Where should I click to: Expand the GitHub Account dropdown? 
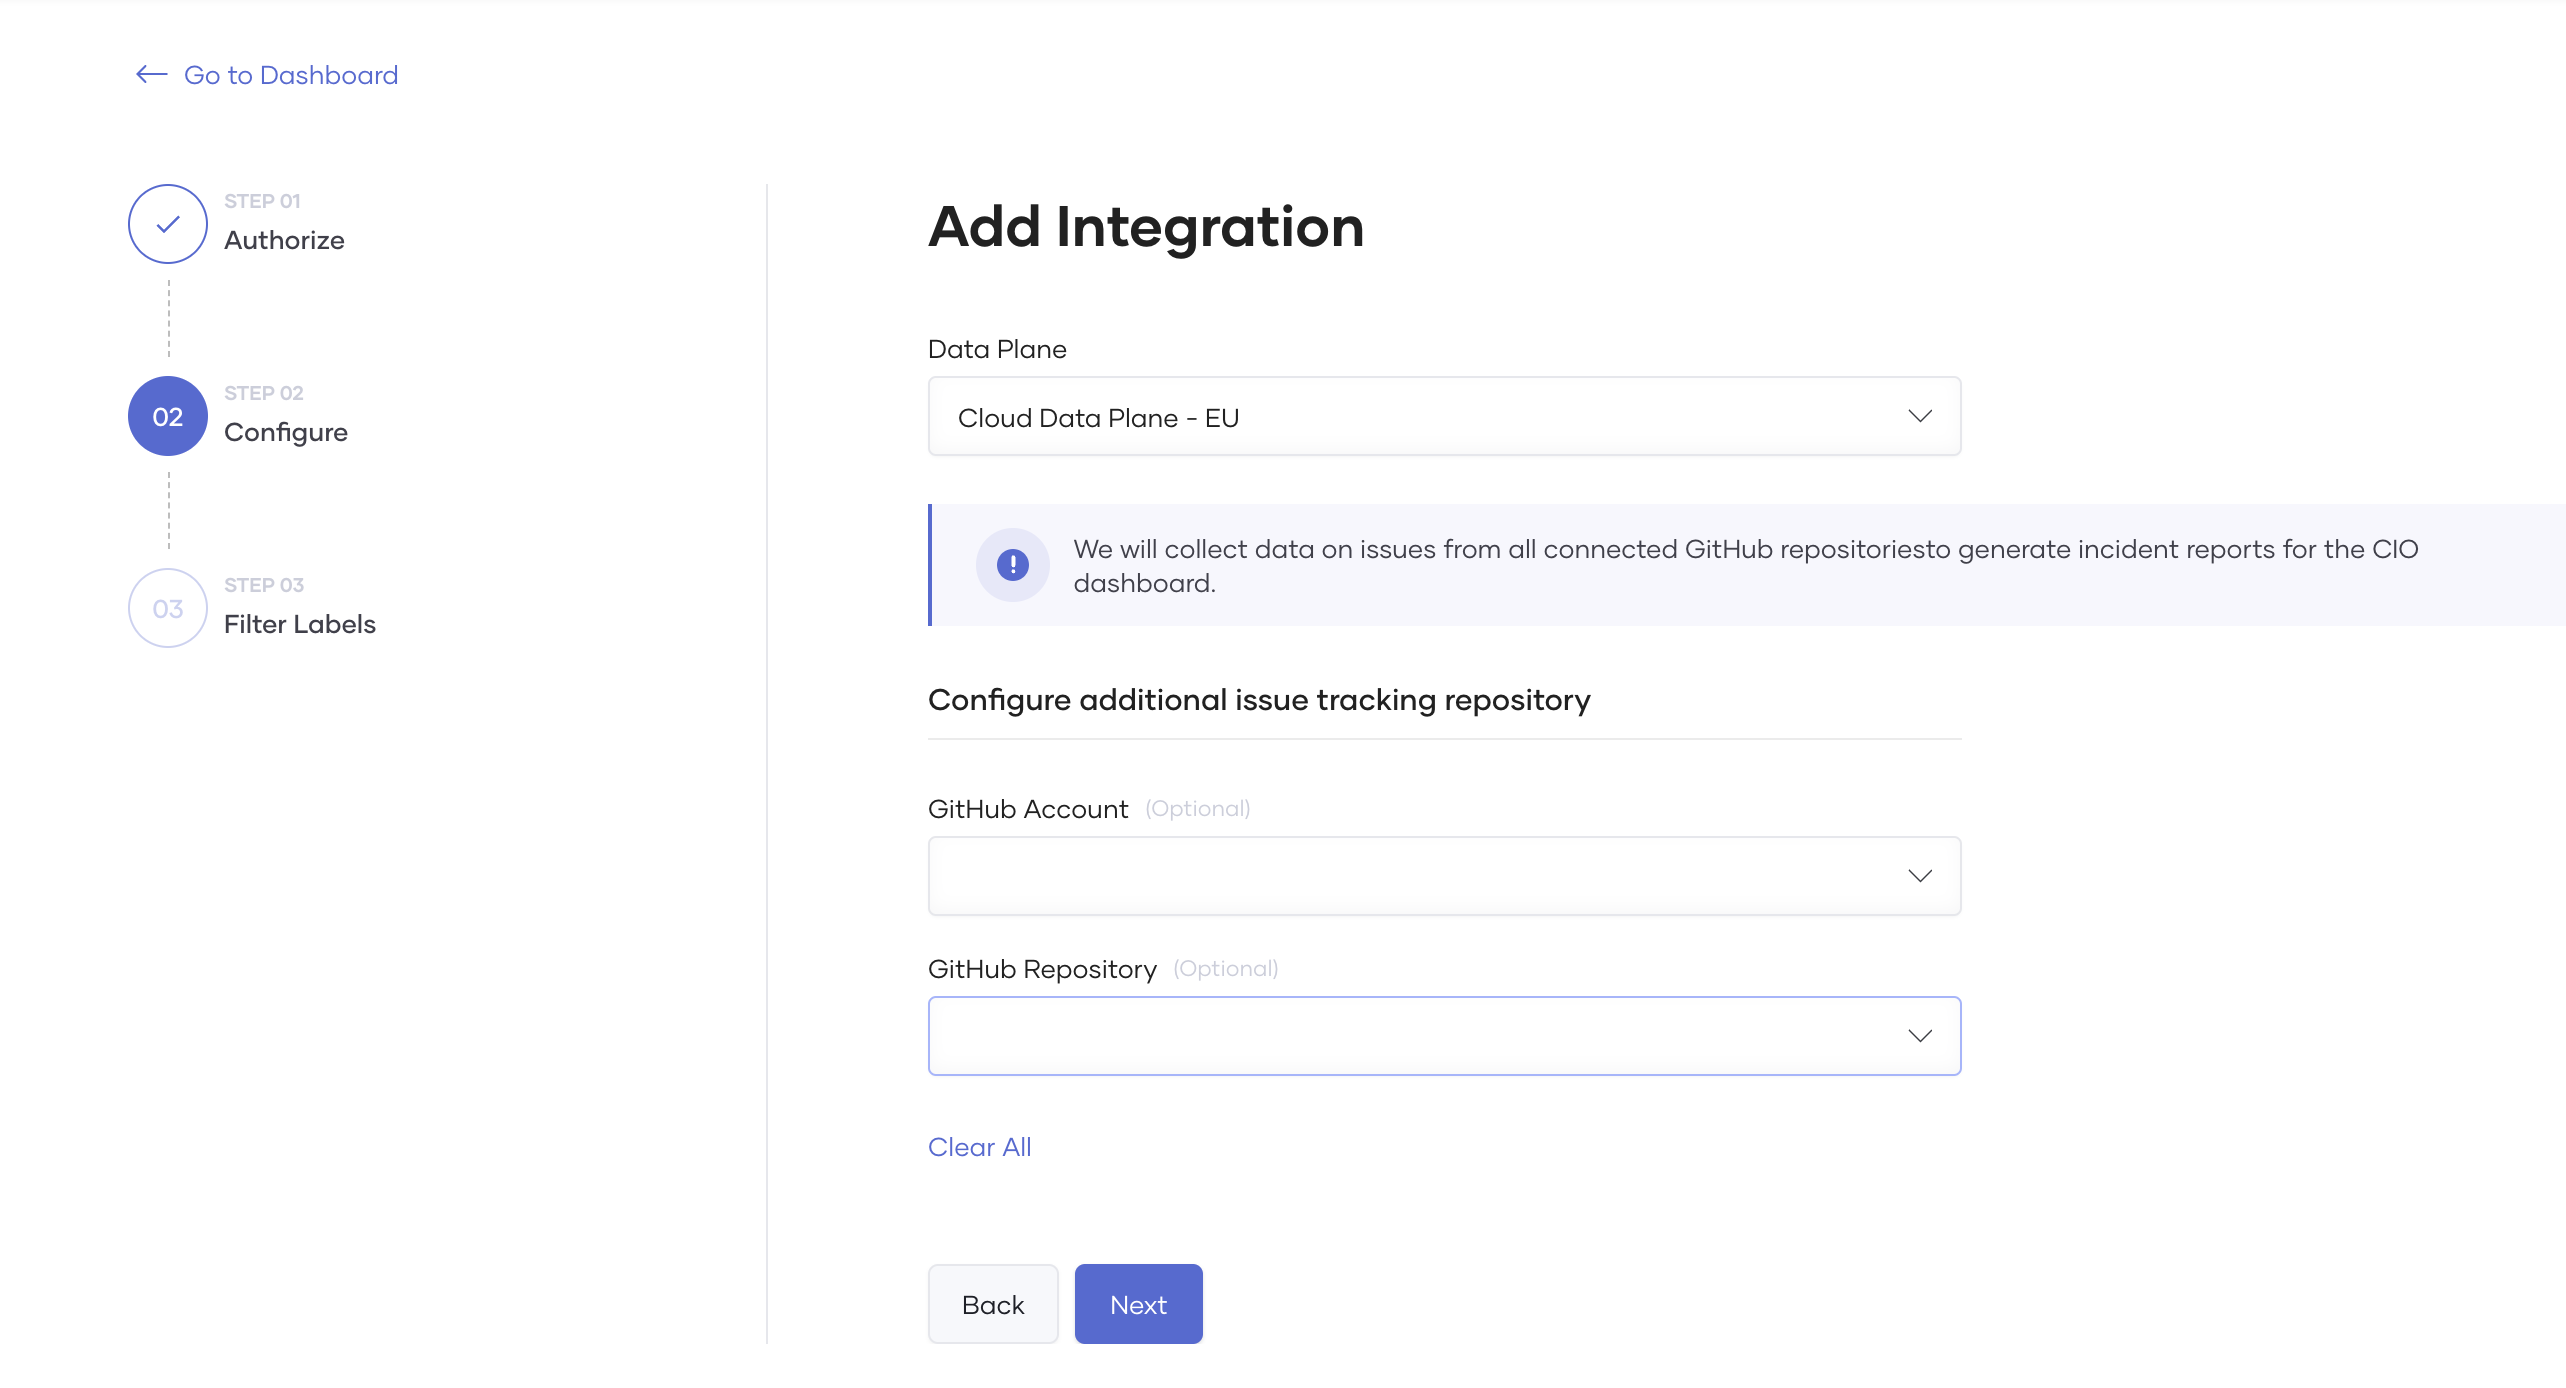tap(1444, 875)
